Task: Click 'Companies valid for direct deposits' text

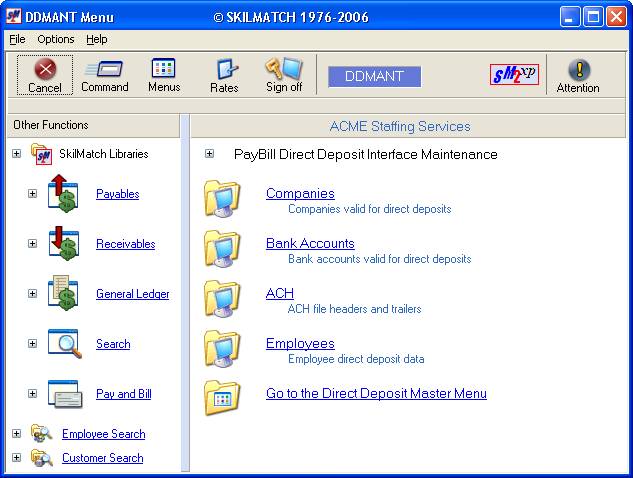Action: 369,209
